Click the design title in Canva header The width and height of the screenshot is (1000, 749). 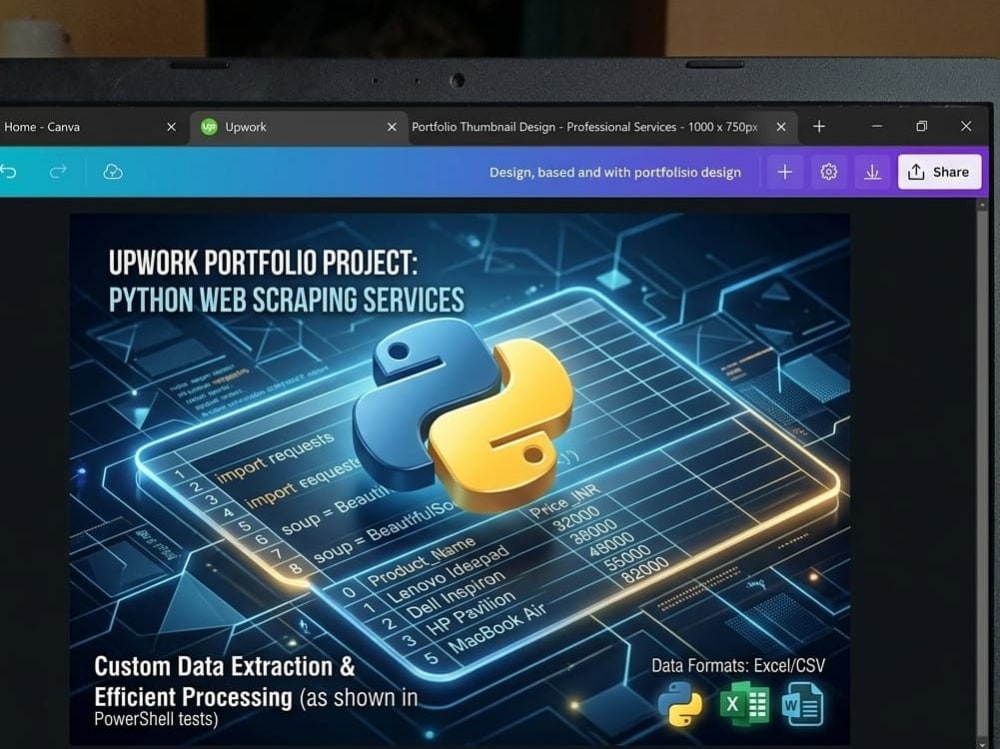pos(615,172)
